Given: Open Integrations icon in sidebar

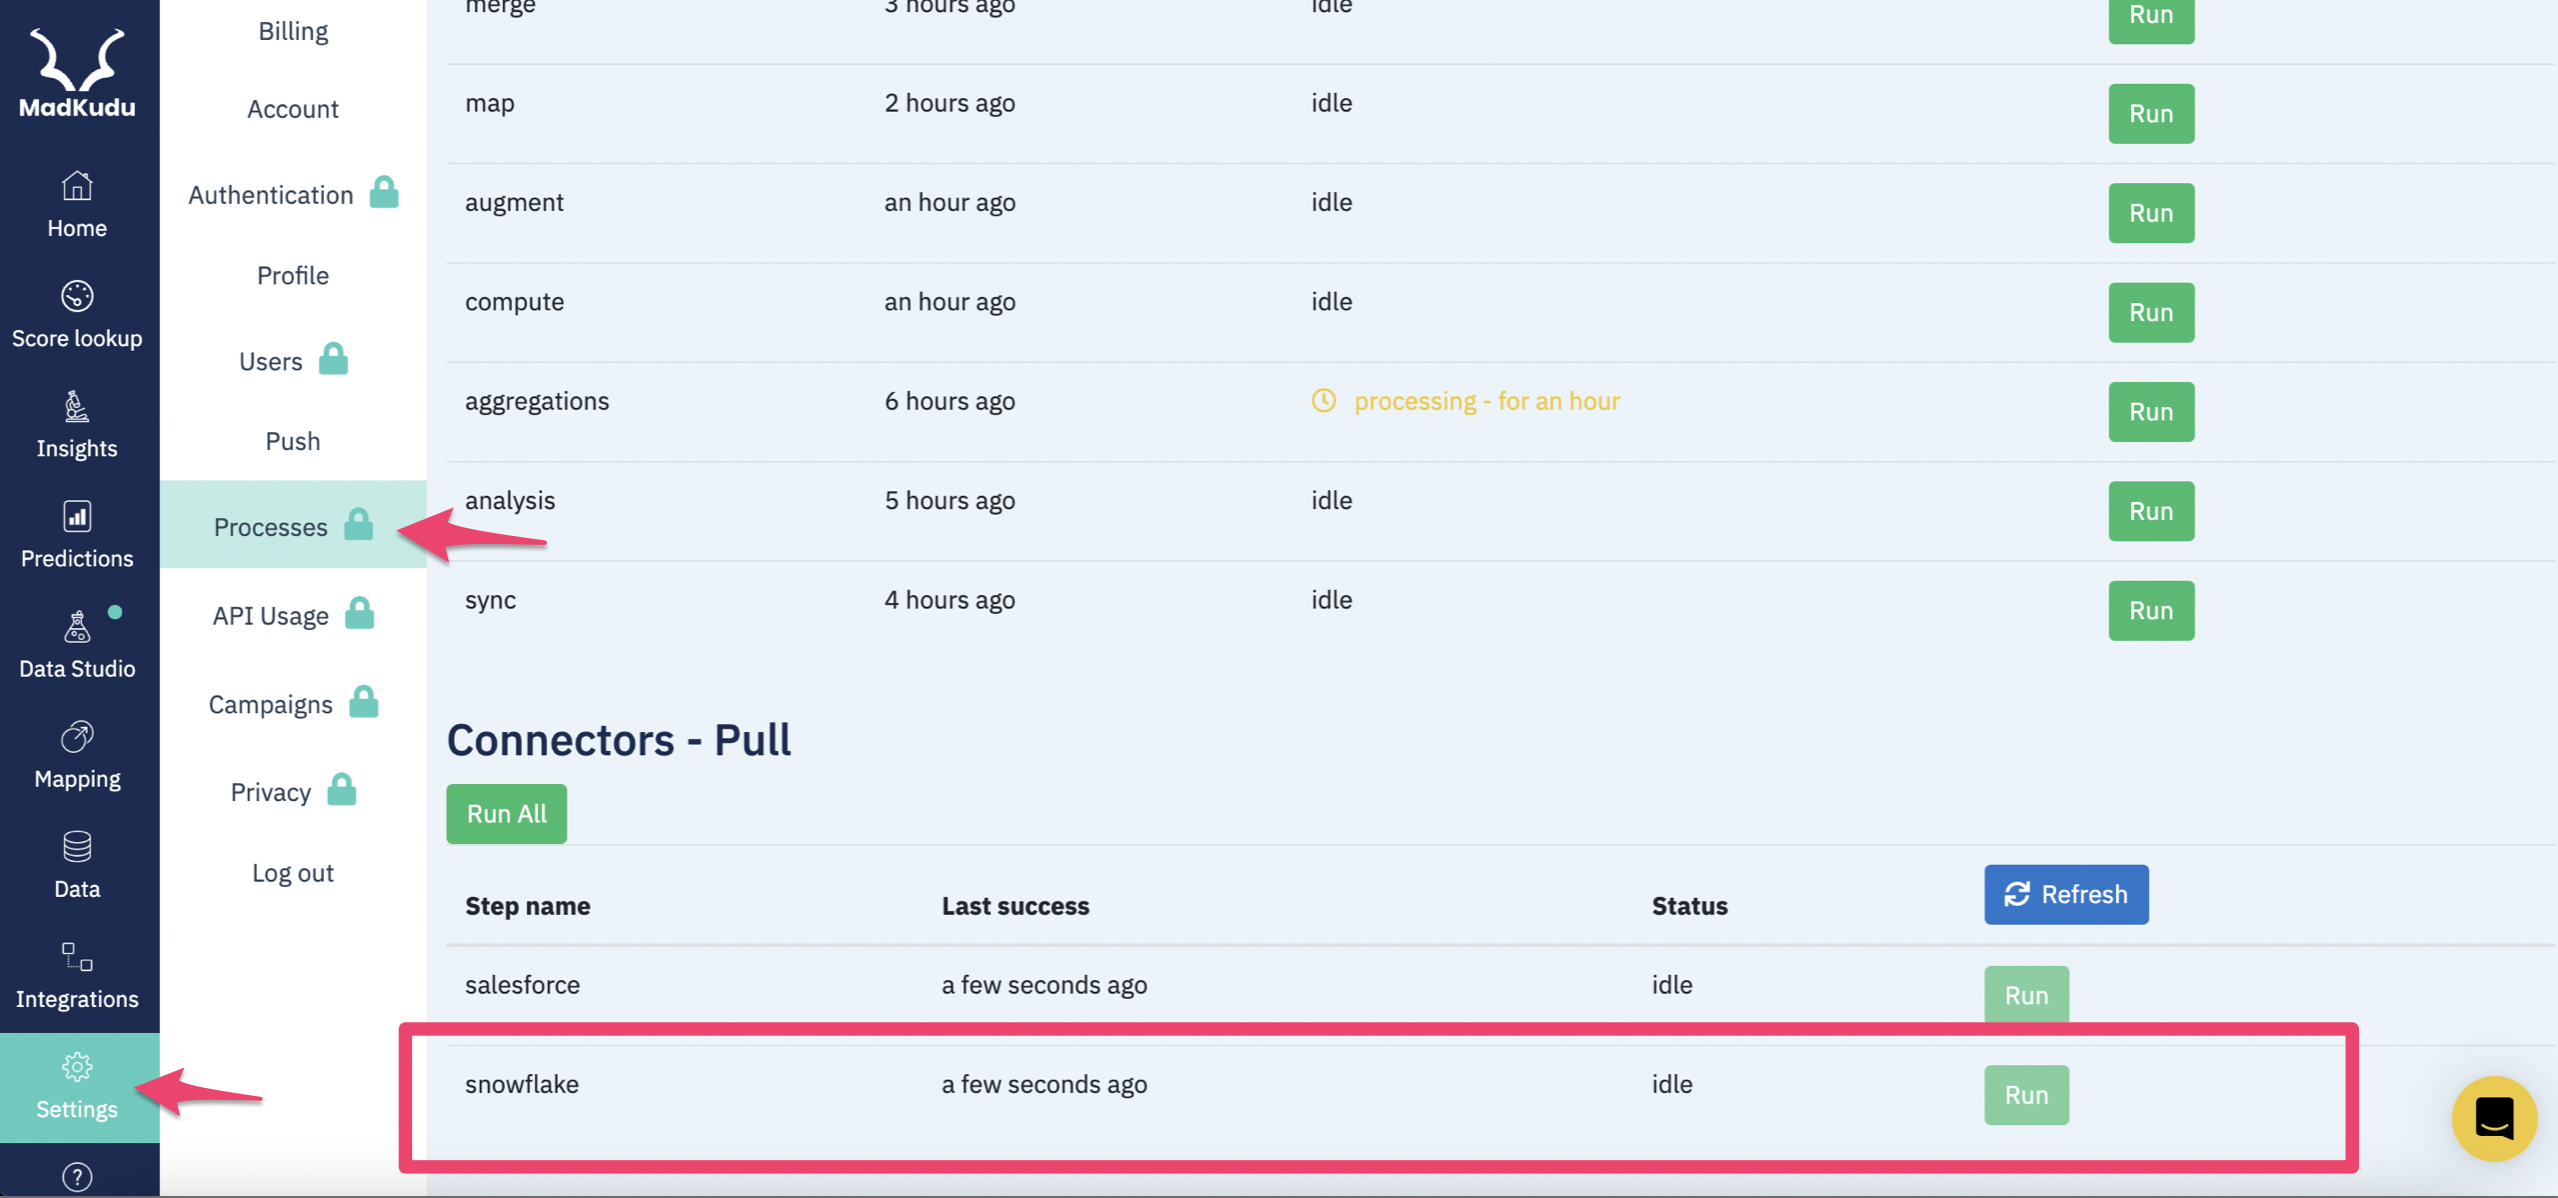Looking at the screenshot, I should tap(77, 957).
